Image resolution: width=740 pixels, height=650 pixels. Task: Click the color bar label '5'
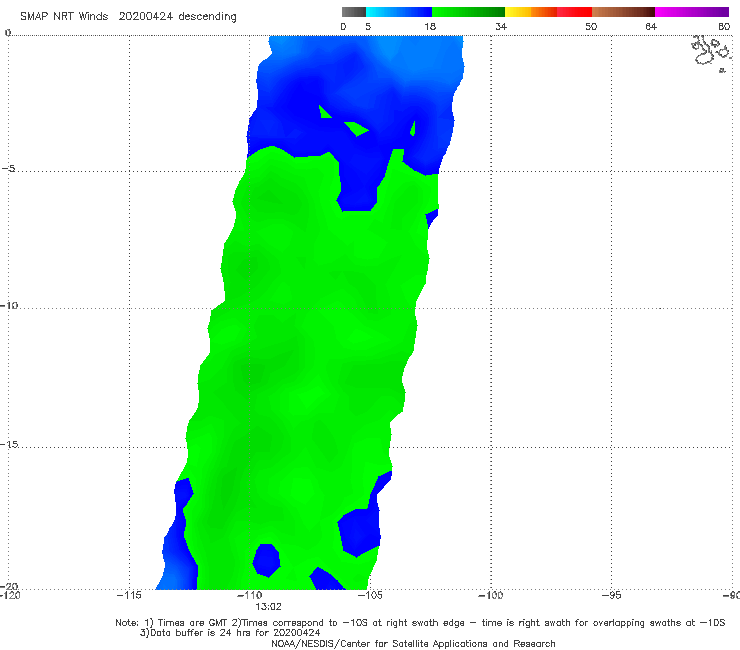(368, 26)
